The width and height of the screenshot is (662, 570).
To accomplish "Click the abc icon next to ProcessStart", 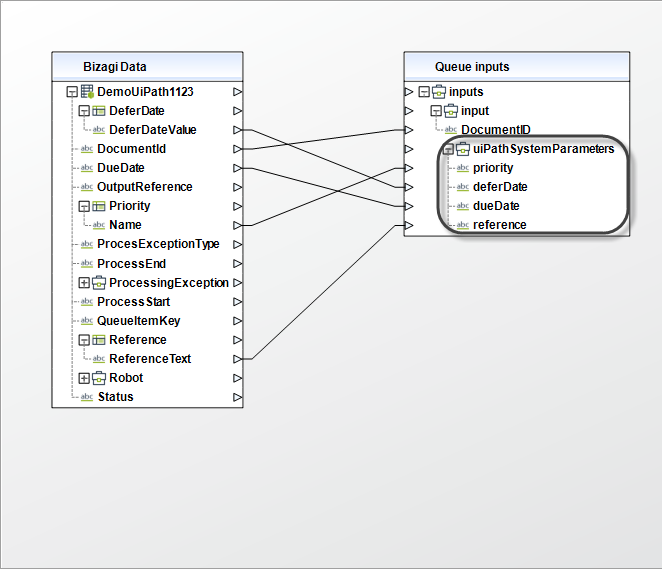I will coord(87,301).
